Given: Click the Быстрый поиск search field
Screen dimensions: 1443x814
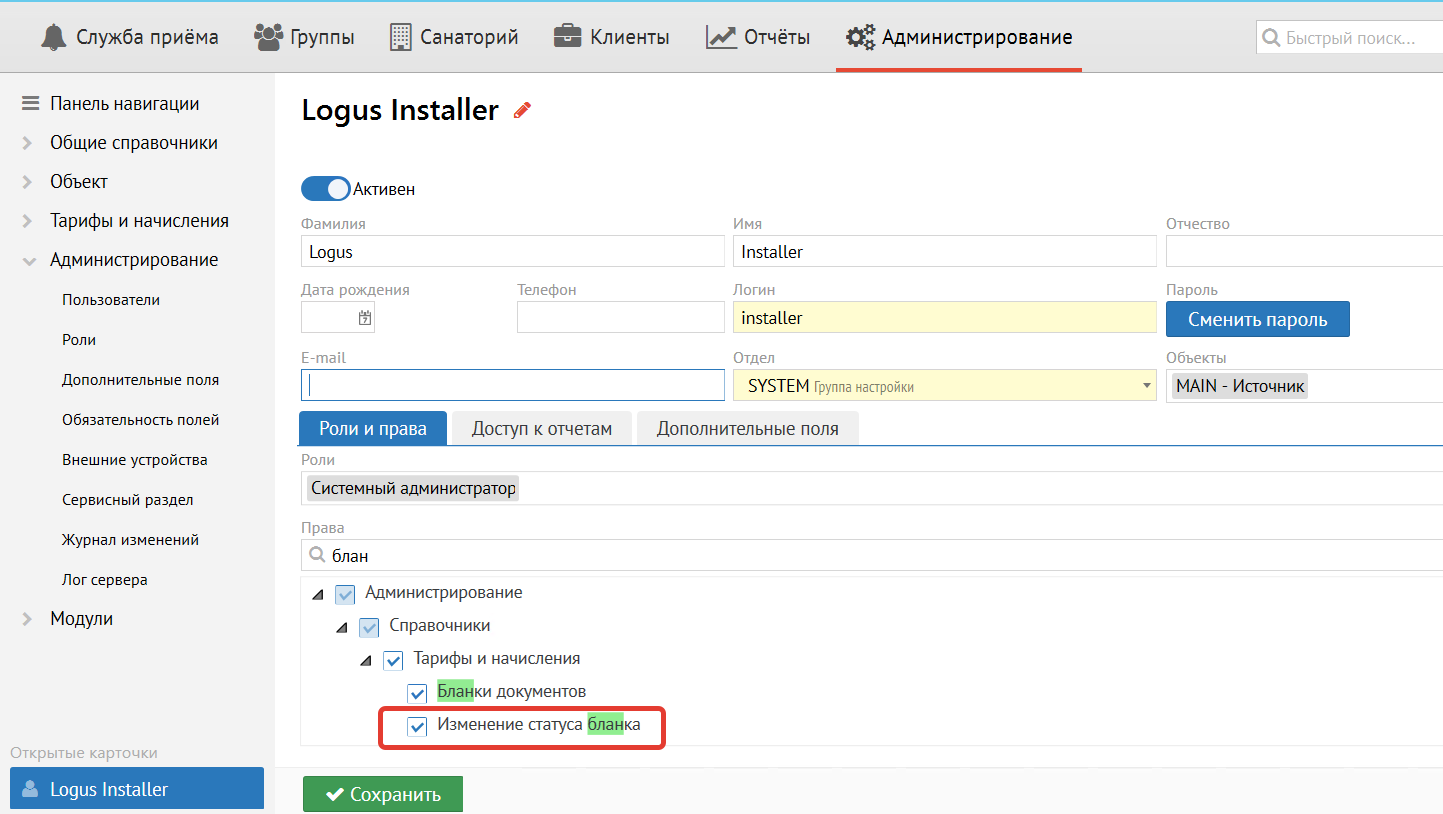Looking at the screenshot, I should coord(1350,38).
